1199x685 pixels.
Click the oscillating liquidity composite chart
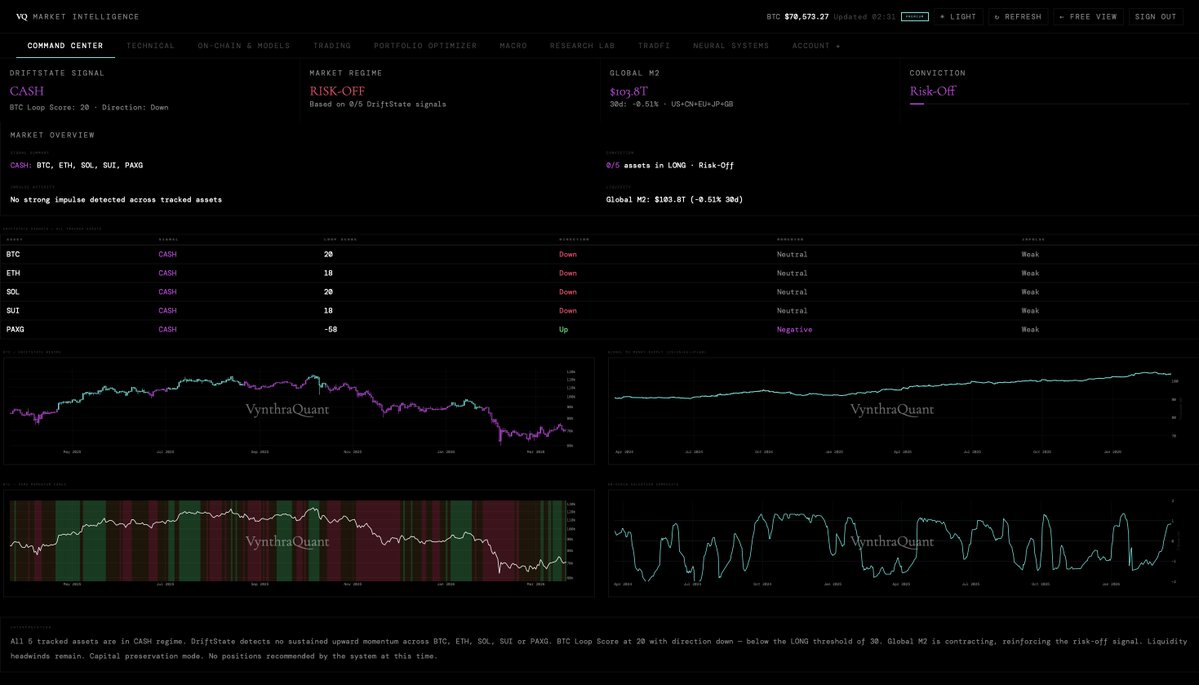coord(903,543)
